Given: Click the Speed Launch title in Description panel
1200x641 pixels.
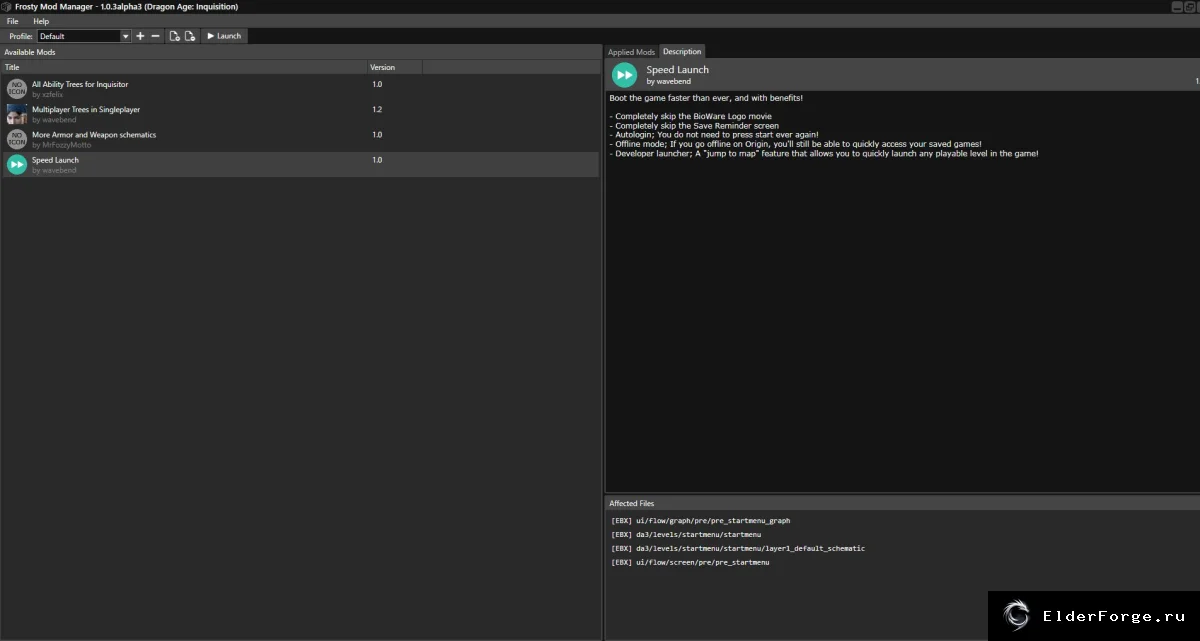Looking at the screenshot, I should point(677,70).
